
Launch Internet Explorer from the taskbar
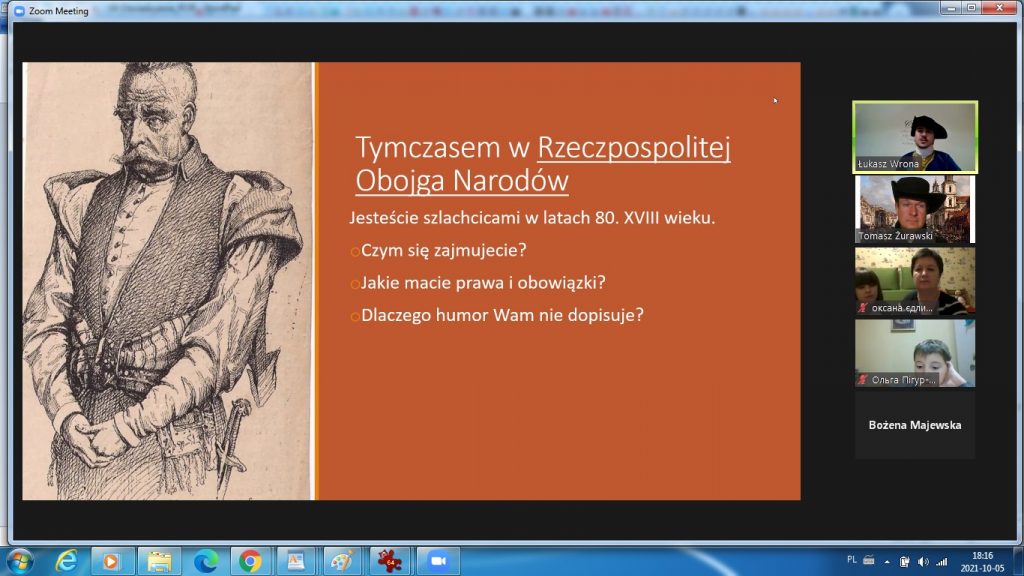pyautogui.click(x=67, y=560)
